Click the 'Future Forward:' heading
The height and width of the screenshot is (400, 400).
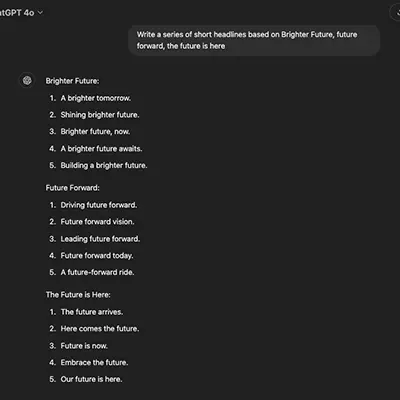[x=73, y=188]
